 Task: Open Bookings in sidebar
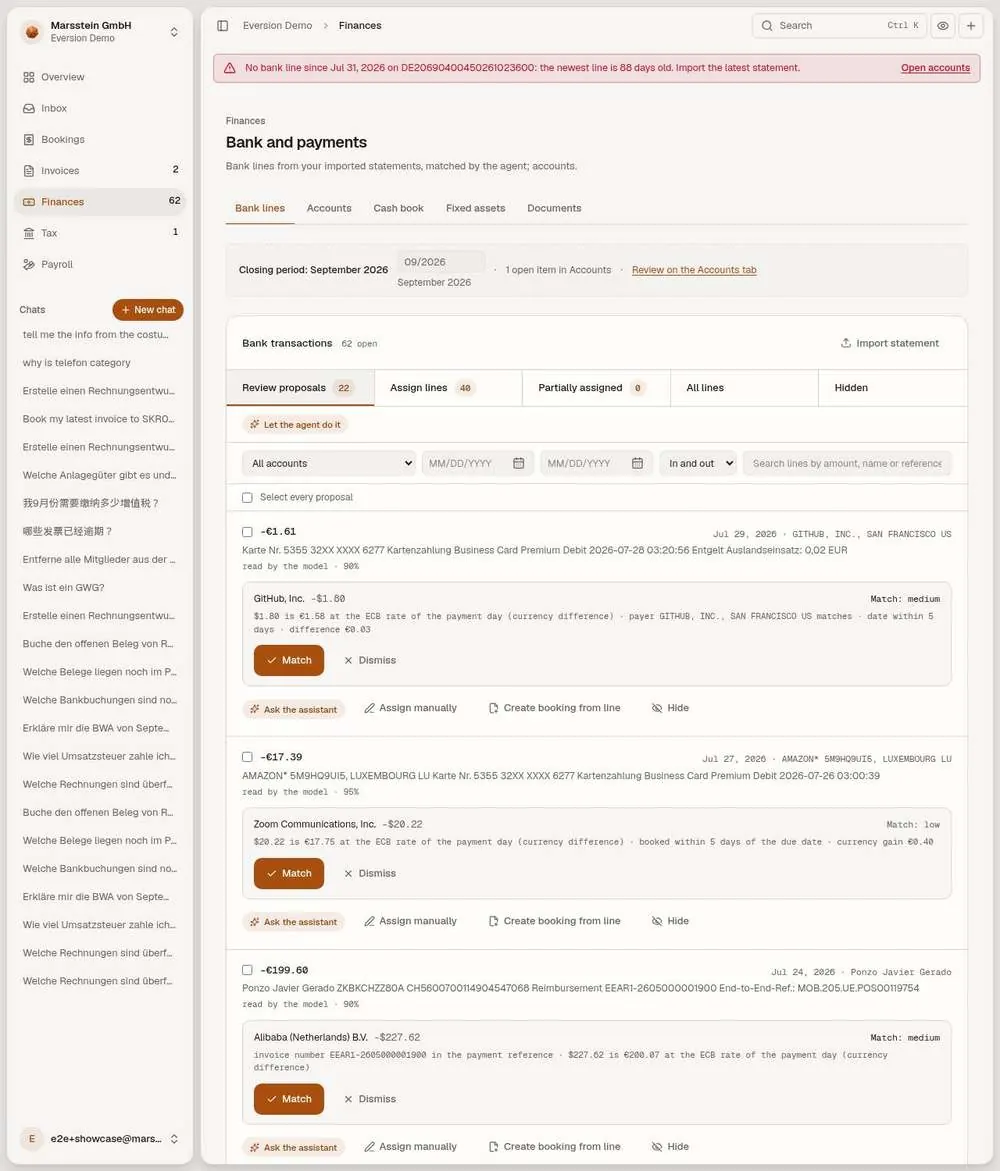click(99, 140)
